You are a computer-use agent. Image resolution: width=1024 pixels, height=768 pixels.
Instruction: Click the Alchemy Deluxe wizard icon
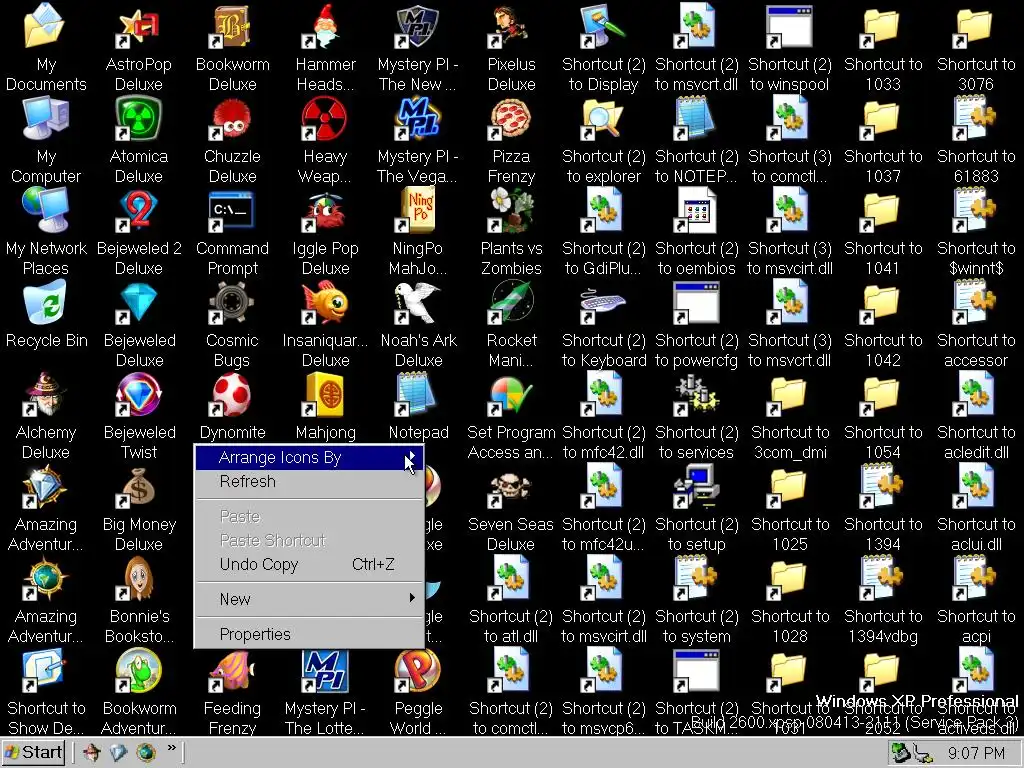(46, 394)
